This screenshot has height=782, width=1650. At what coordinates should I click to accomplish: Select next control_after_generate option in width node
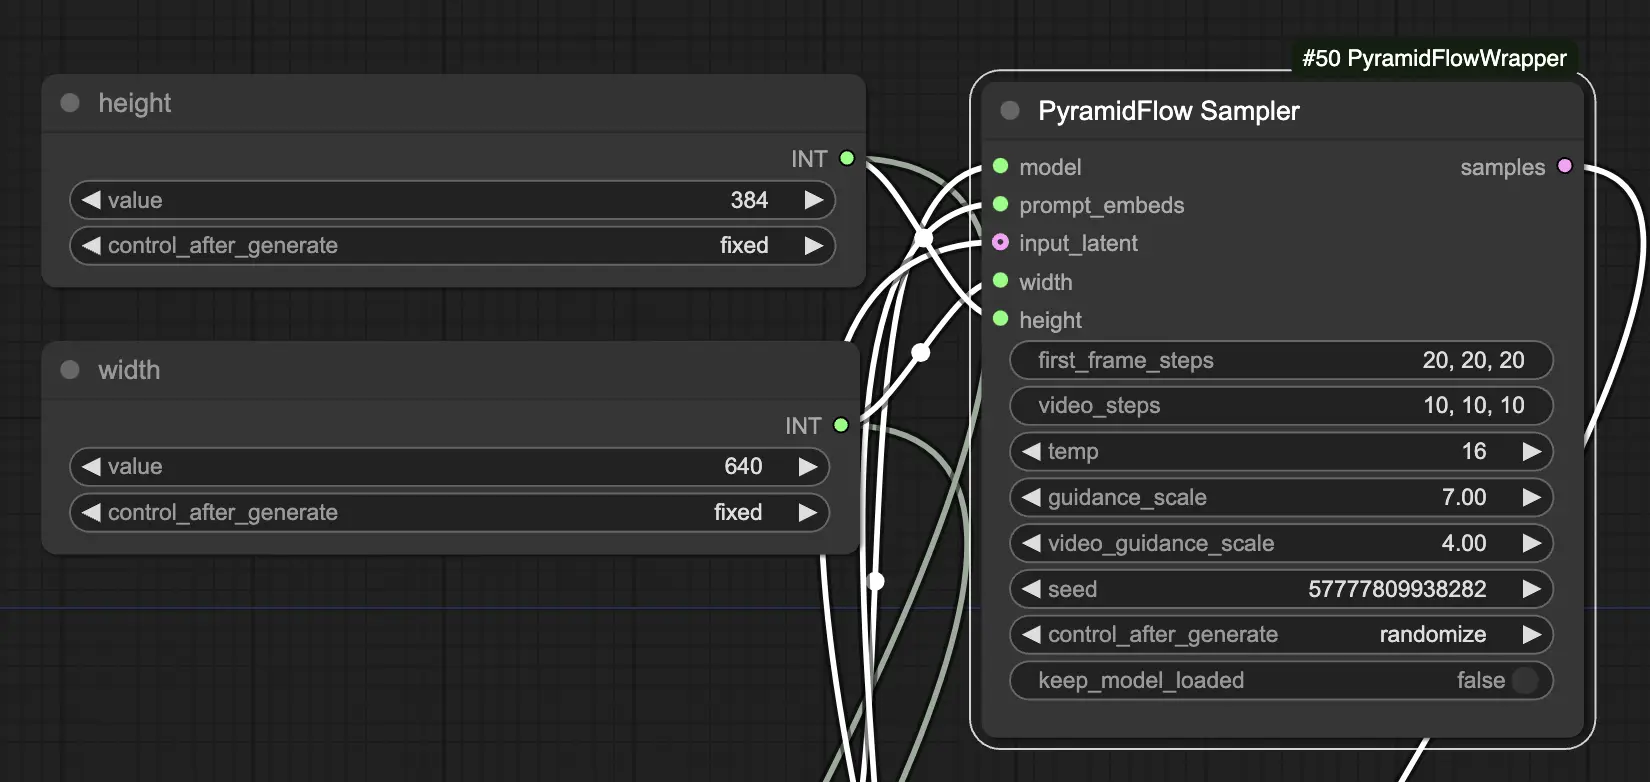tap(808, 512)
